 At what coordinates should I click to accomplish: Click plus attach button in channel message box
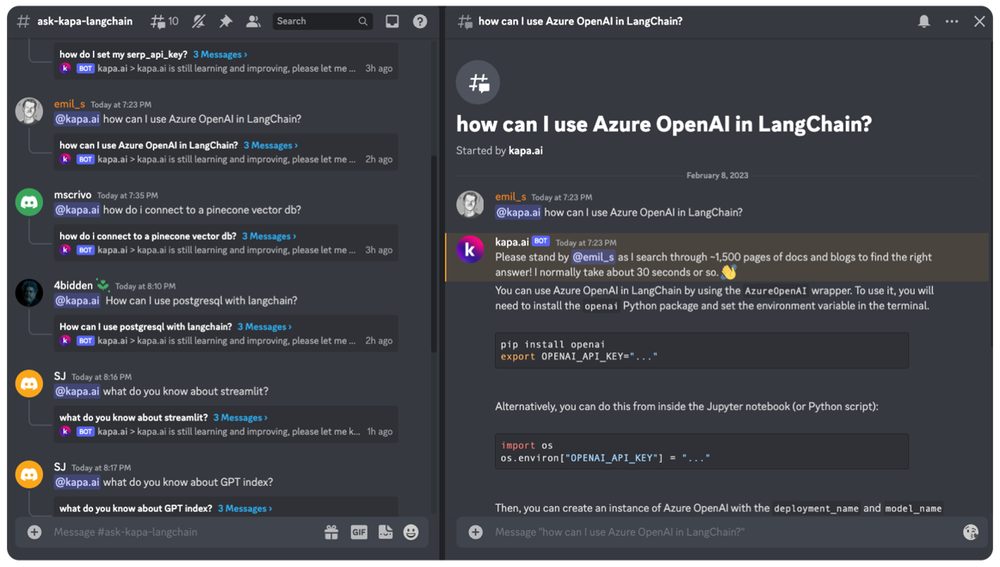point(34,532)
